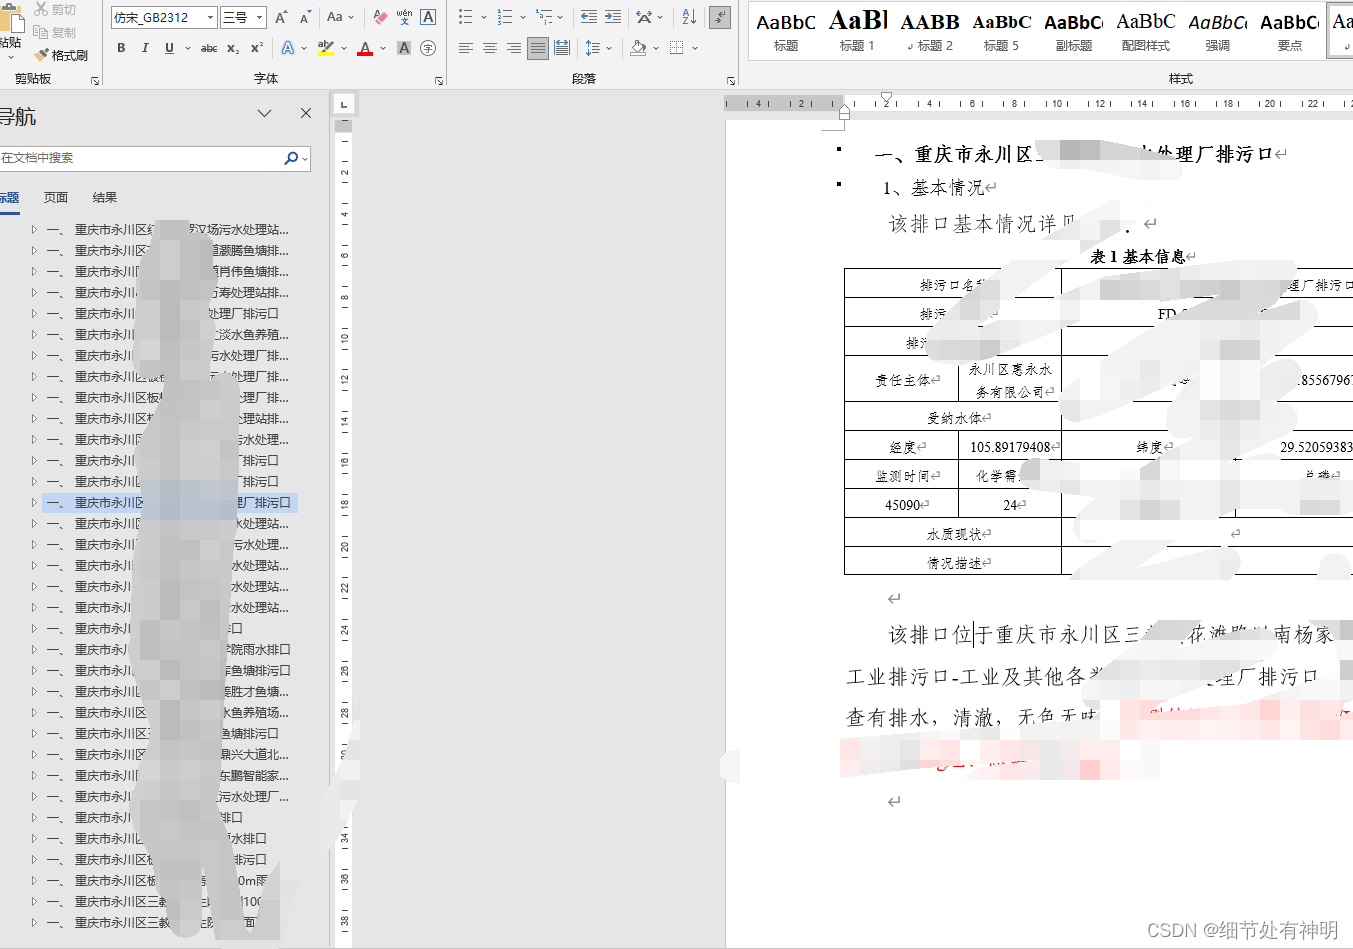Image resolution: width=1353 pixels, height=949 pixels.
Task: Click the Asian layout icon
Action: tap(644, 17)
